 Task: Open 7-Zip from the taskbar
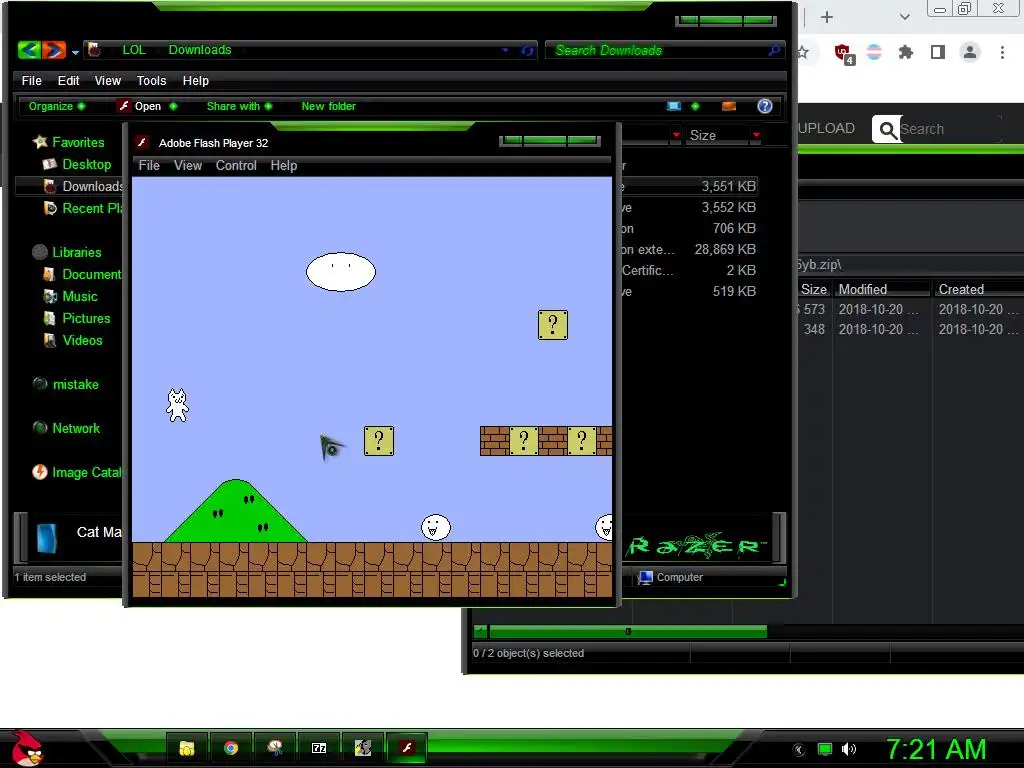(x=319, y=748)
